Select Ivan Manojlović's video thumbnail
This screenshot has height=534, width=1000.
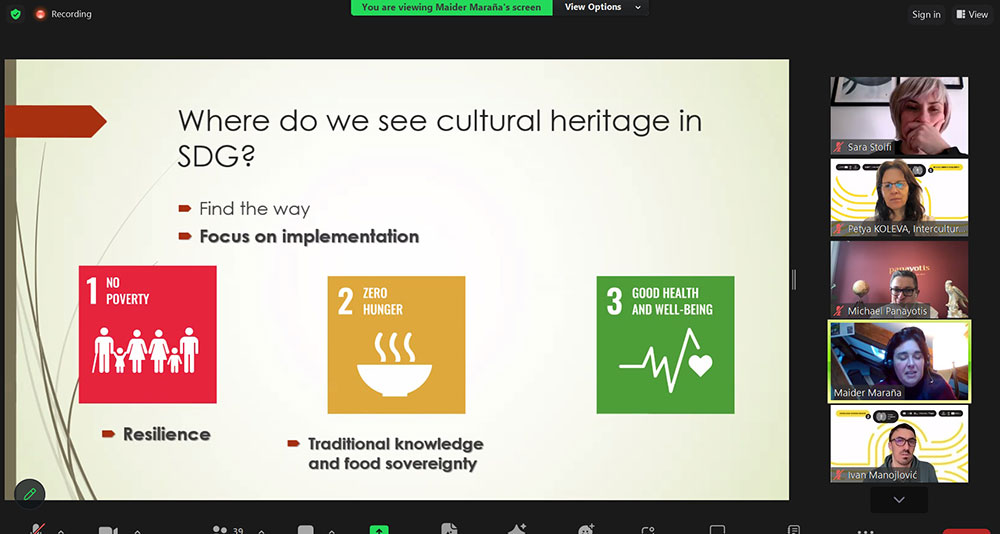point(899,443)
